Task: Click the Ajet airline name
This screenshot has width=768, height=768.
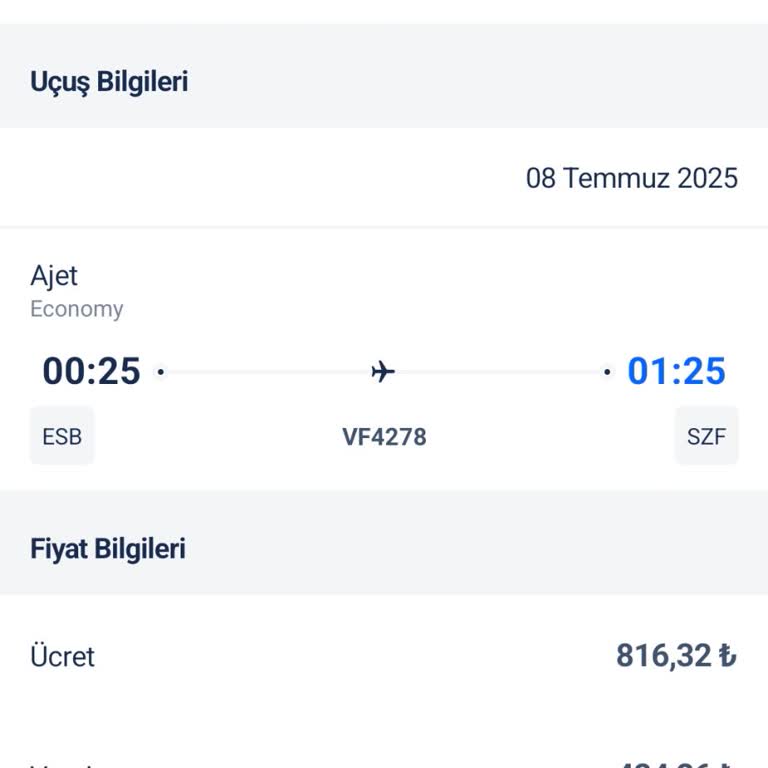Action: pyautogui.click(x=54, y=276)
